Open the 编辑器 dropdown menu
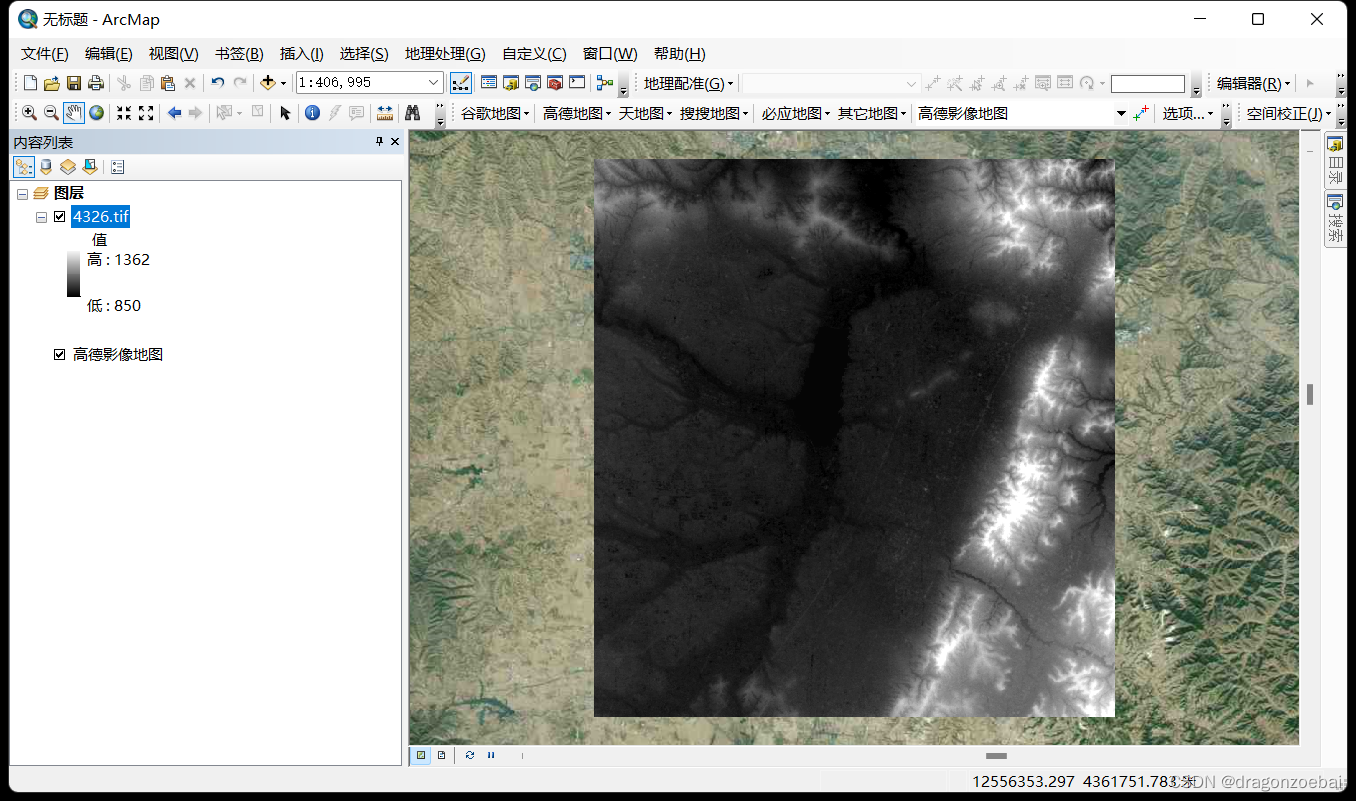Viewport: 1356px width, 801px height. click(x=1253, y=83)
